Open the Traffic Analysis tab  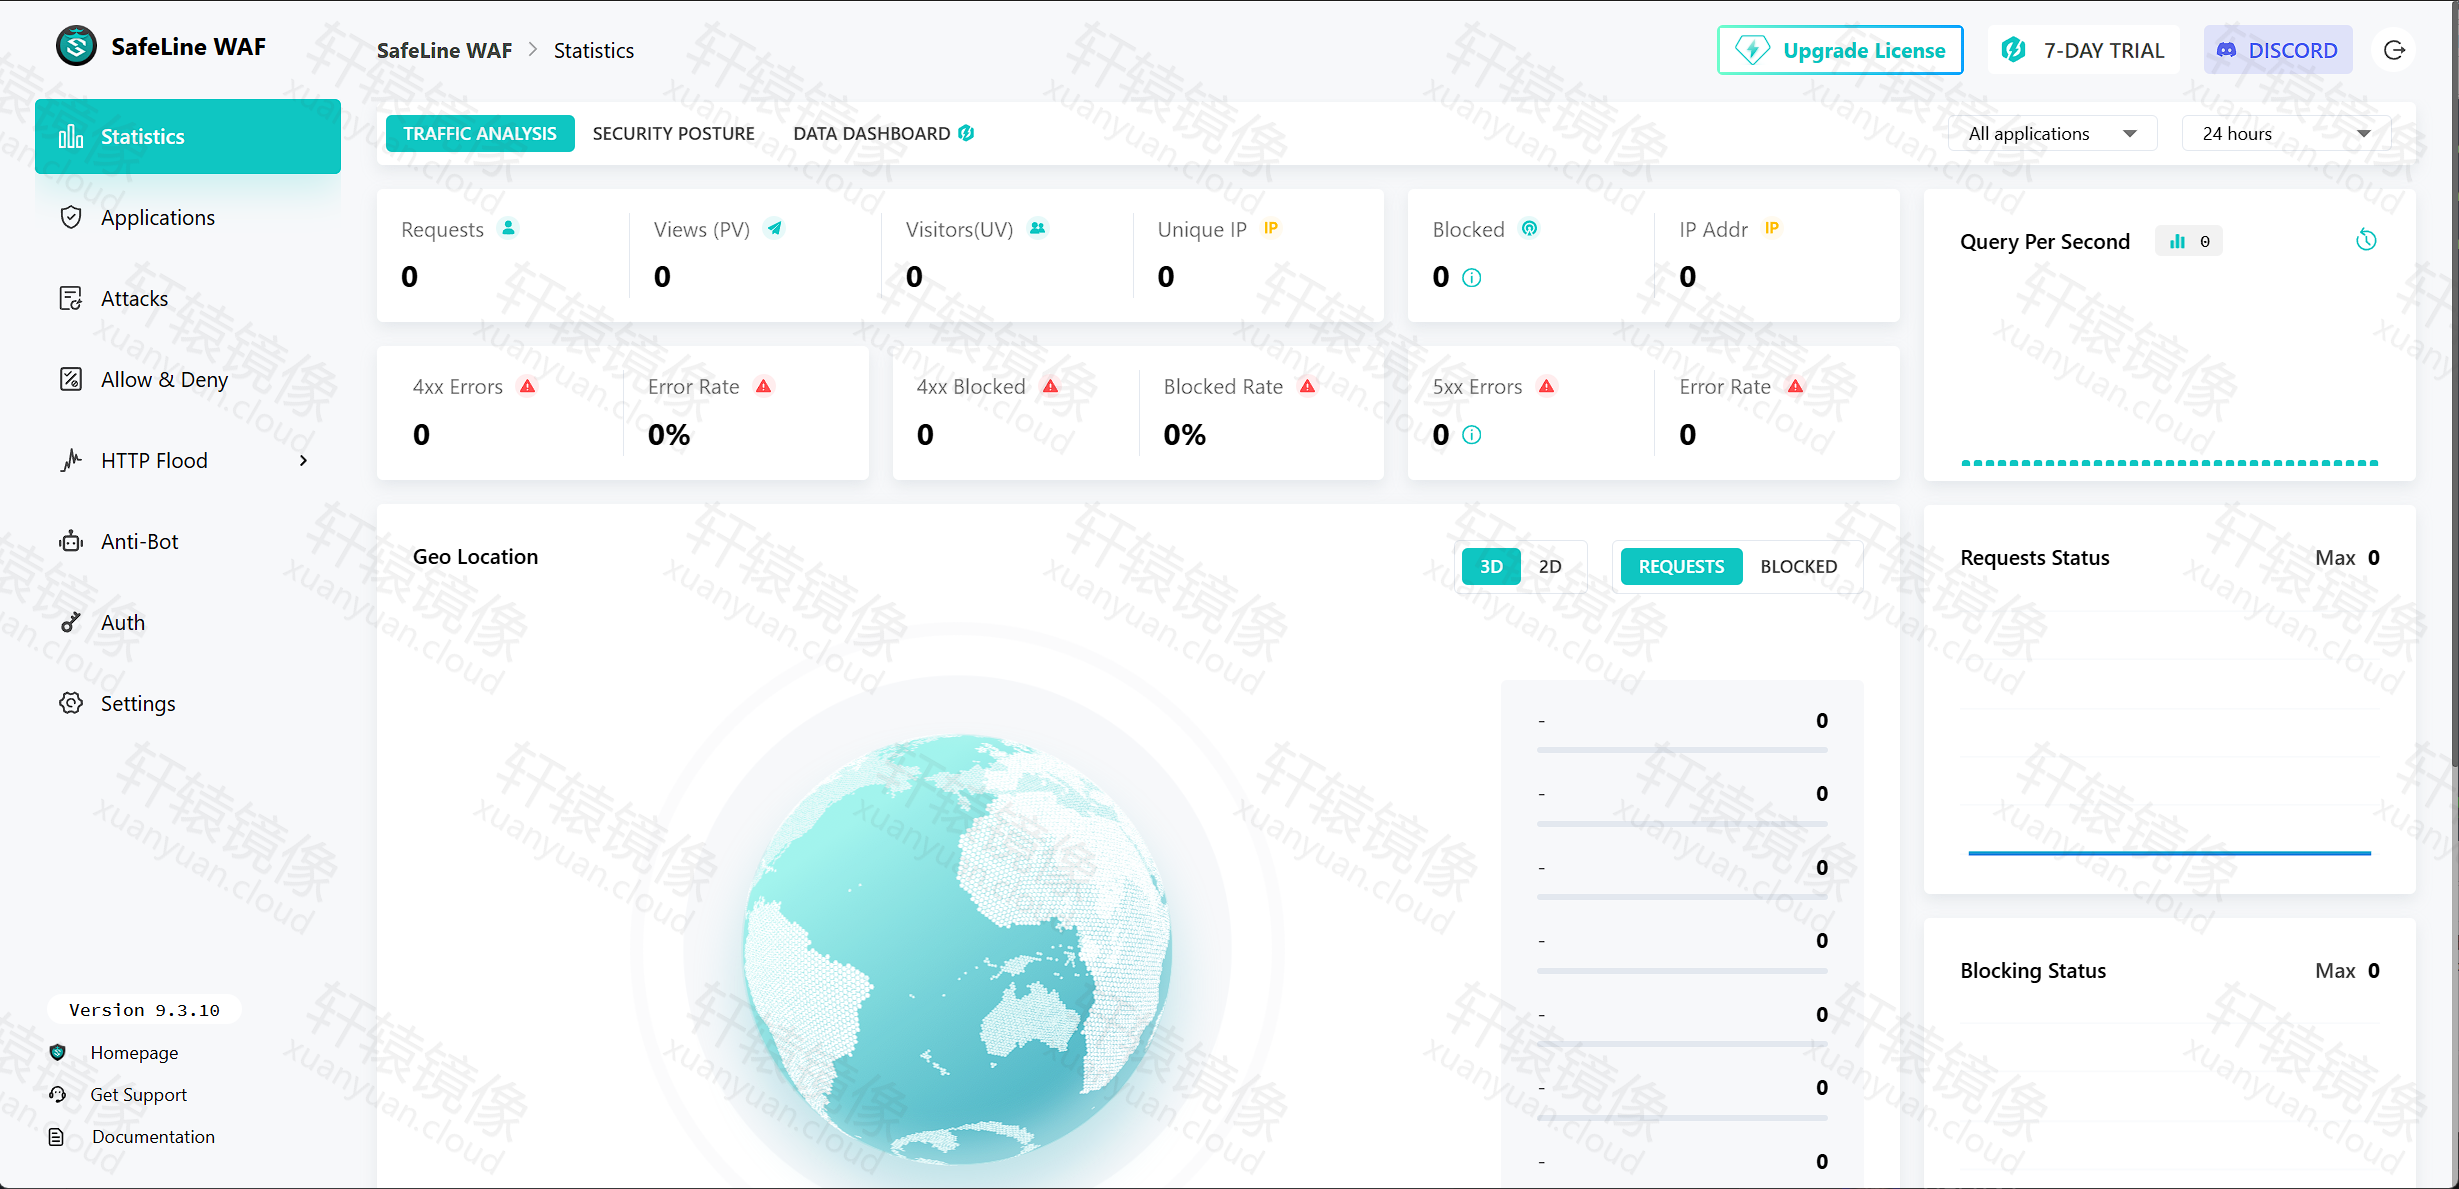(480, 134)
